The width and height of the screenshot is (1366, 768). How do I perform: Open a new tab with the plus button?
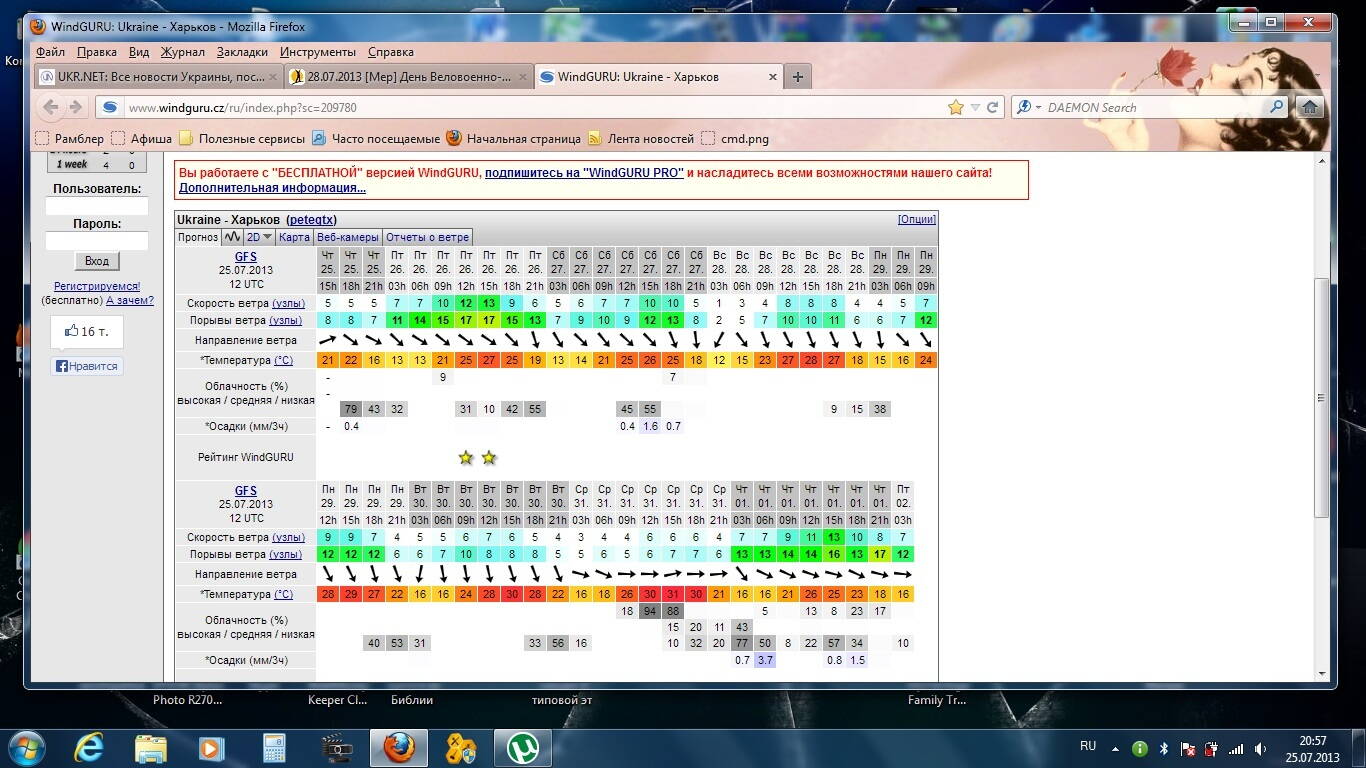[797, 77]
